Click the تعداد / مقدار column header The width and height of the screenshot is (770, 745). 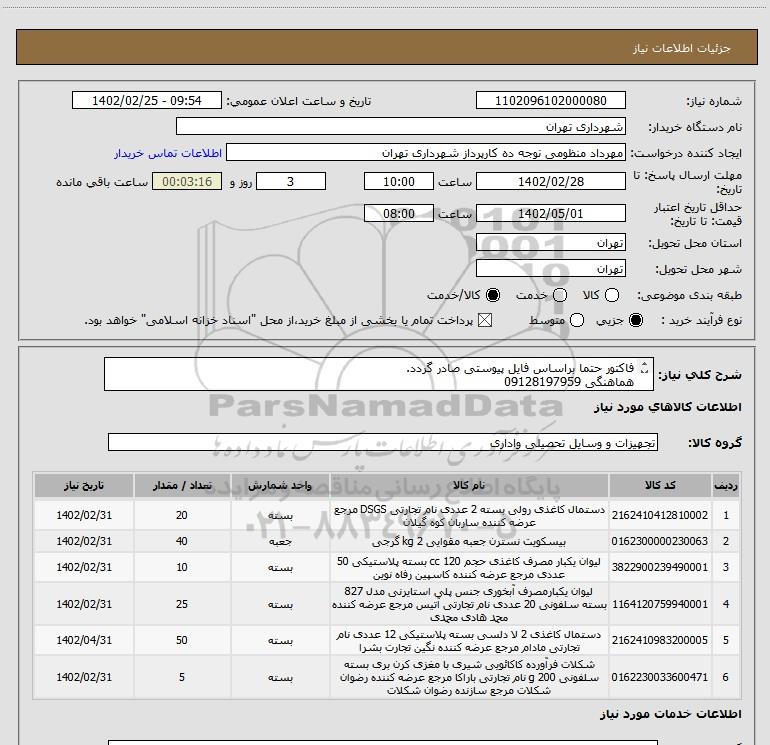coord(182,485)
